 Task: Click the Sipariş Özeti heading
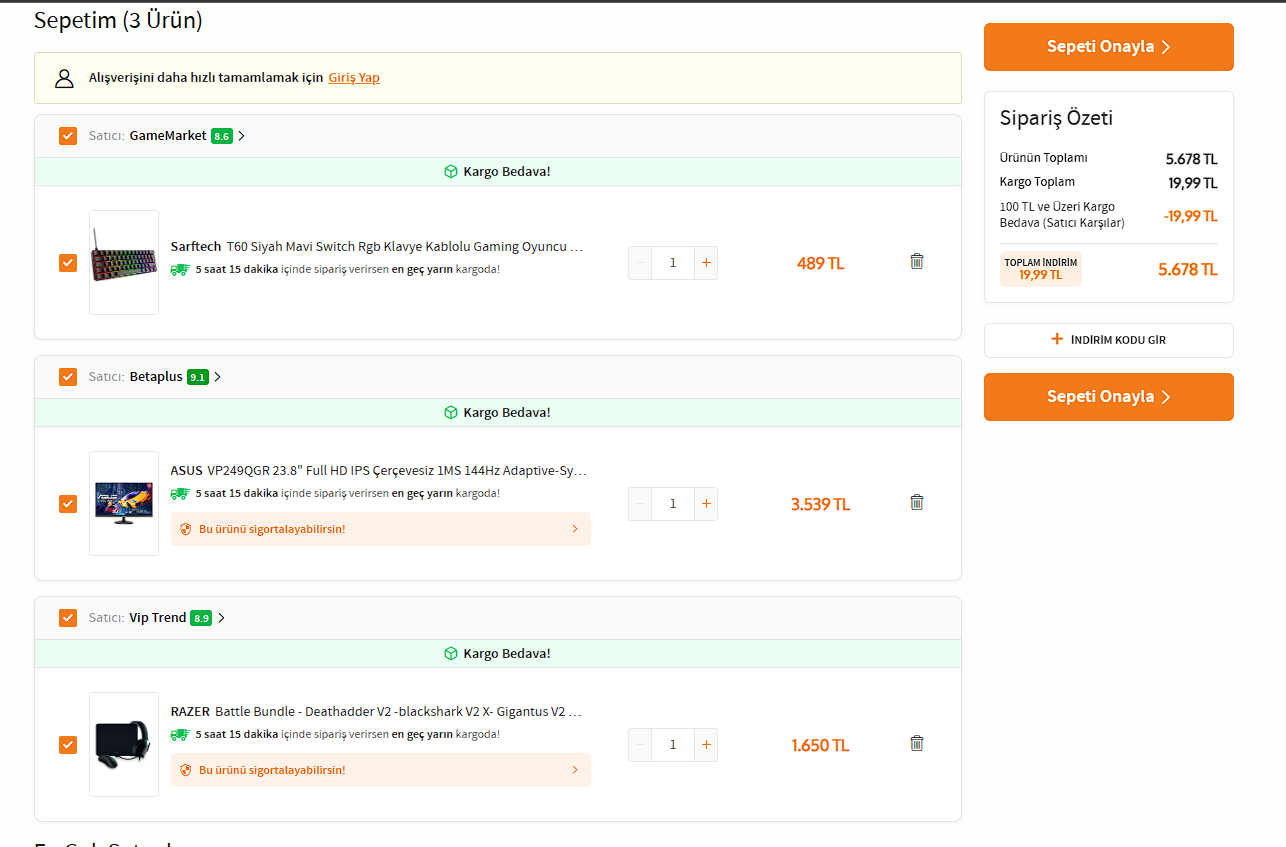point(1056,118)
